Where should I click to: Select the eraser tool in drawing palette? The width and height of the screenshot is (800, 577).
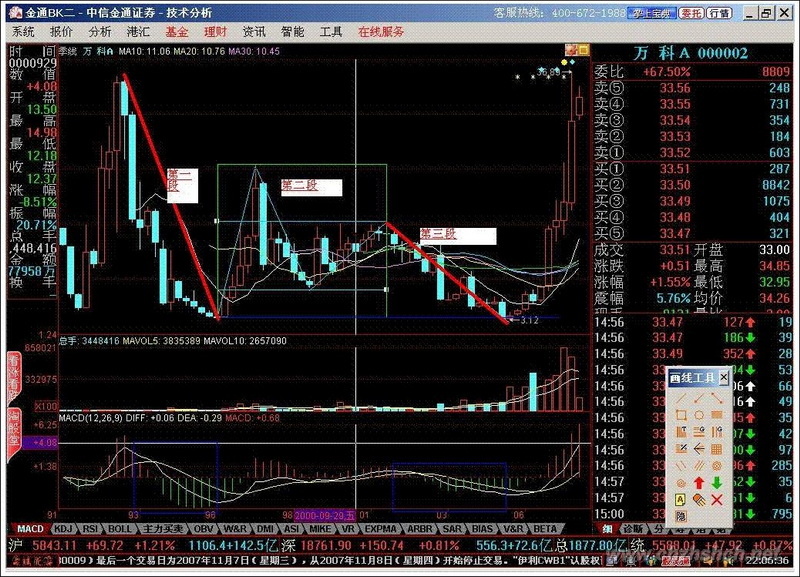tap(698, 499)
